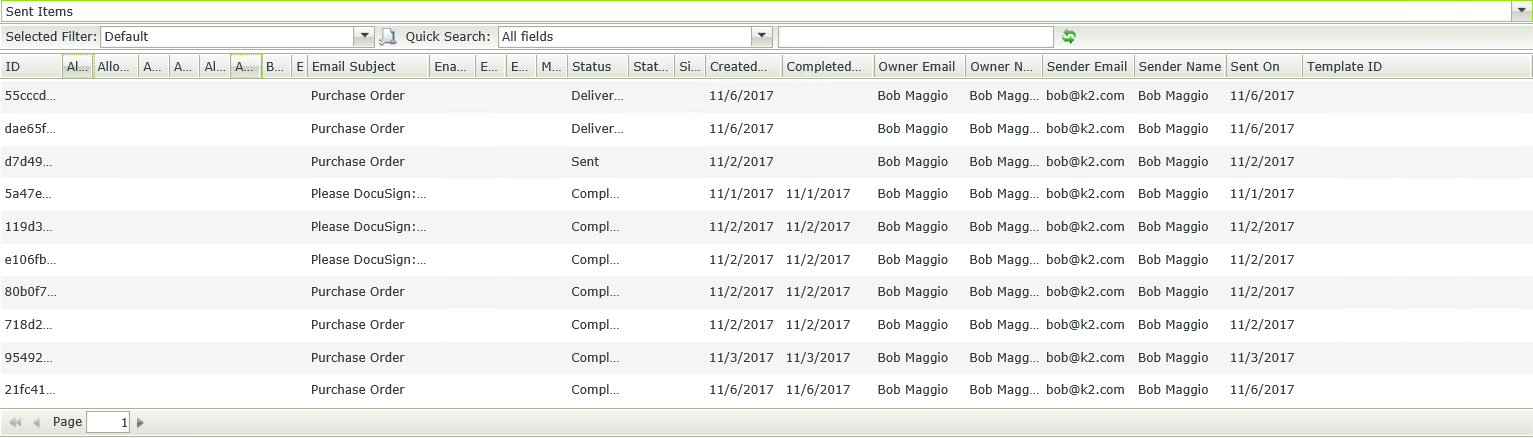Screen dimensions: 1533x438
Task: Sort by Sender Email column header
Action: [1086, 67]
